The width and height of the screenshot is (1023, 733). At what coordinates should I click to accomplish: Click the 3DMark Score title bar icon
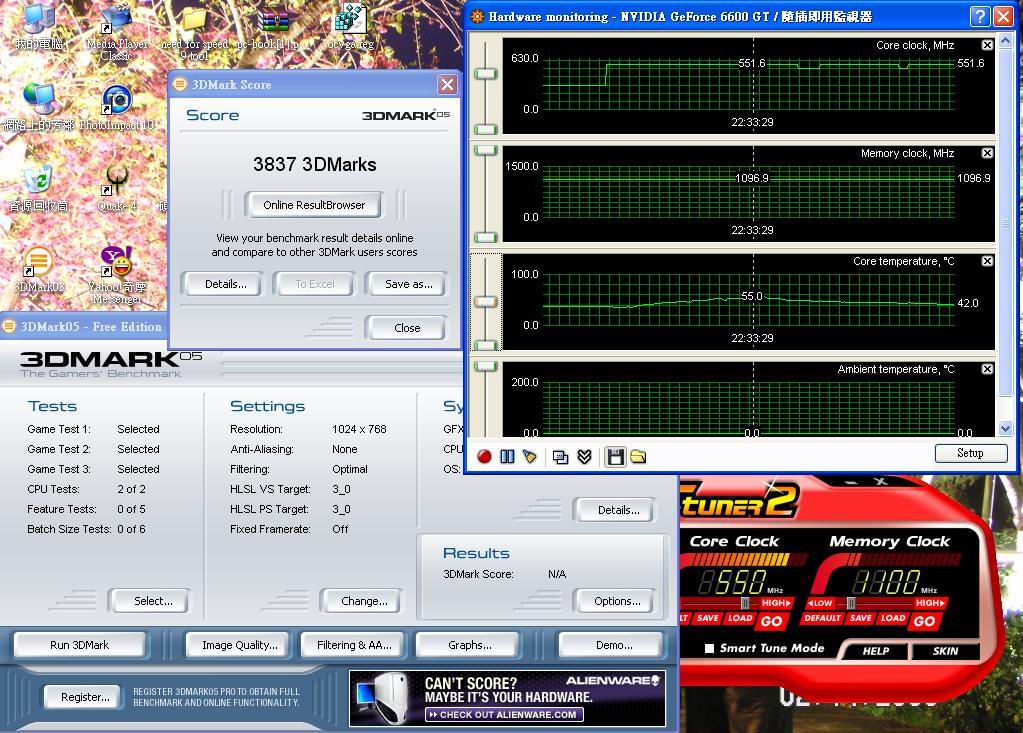click(x=180, y=84)
